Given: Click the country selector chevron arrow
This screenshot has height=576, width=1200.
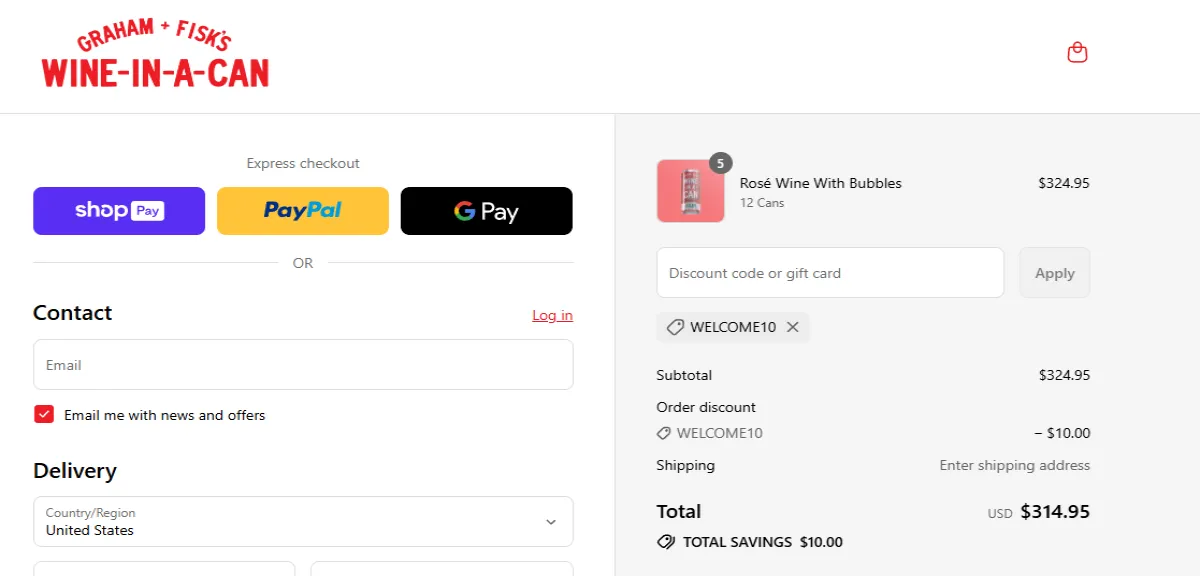Looking at the screenshot, I should coord(549,521).
